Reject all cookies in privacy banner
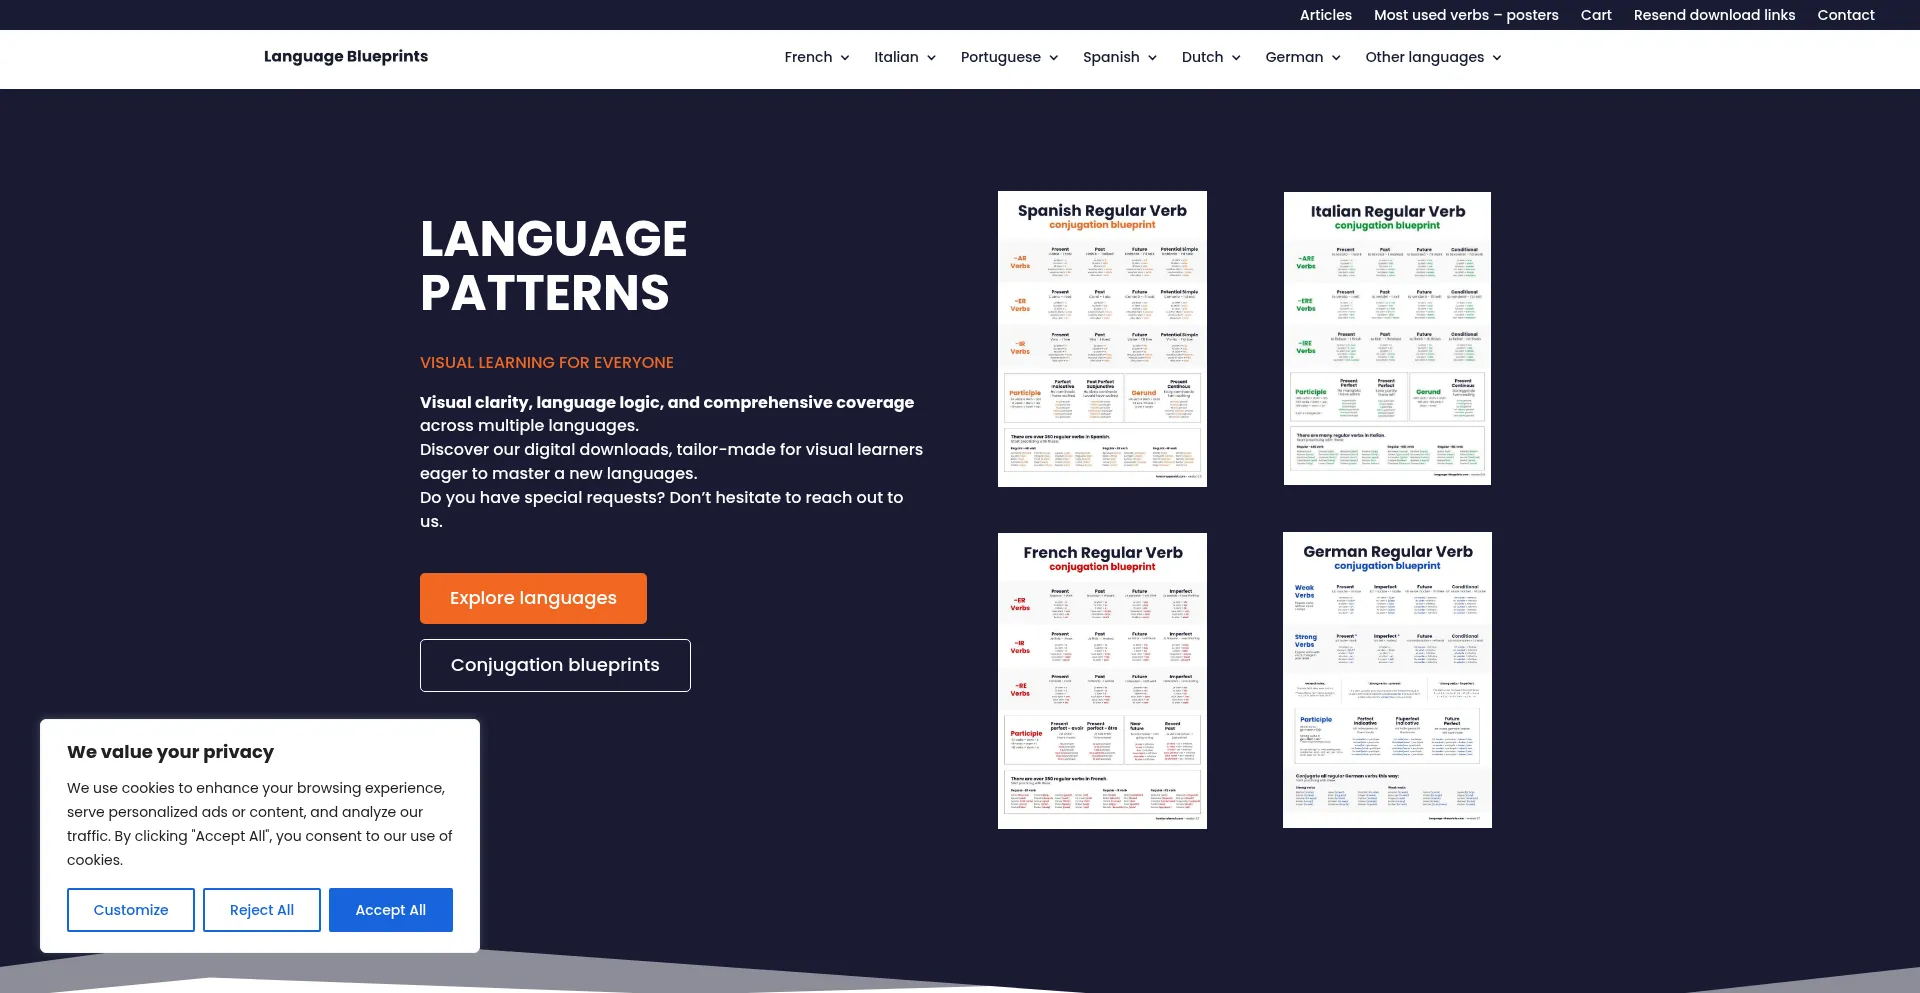The width and height of the screenshot is (1920, 993). [x=262, y=910]
